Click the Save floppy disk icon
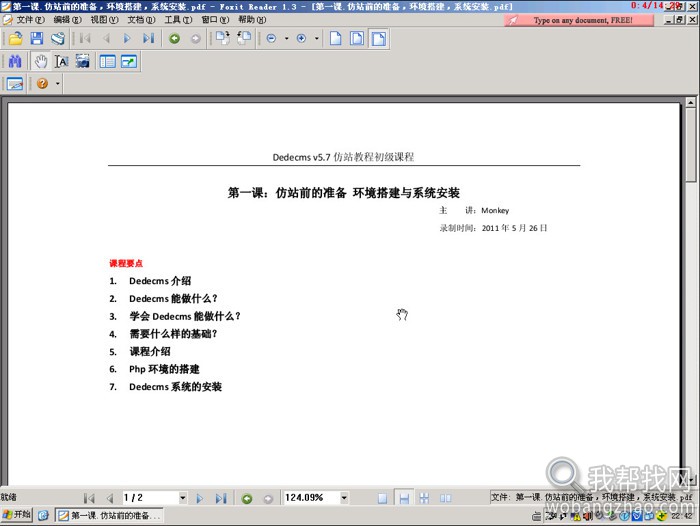The width and height of the screenshot is (700, 526). coord(37,38)
